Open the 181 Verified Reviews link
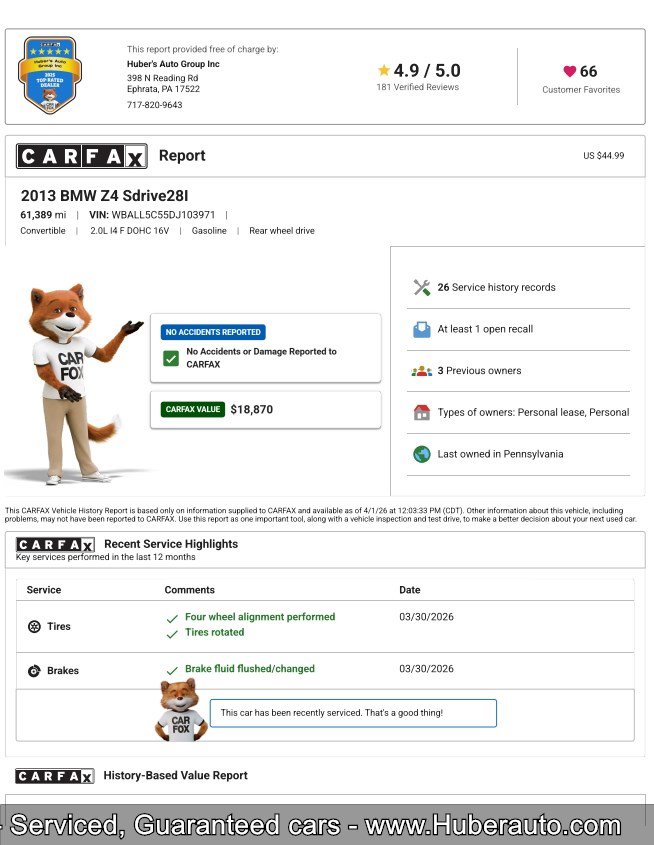Viewport: 654px width, 845px height. coord(417,88)
